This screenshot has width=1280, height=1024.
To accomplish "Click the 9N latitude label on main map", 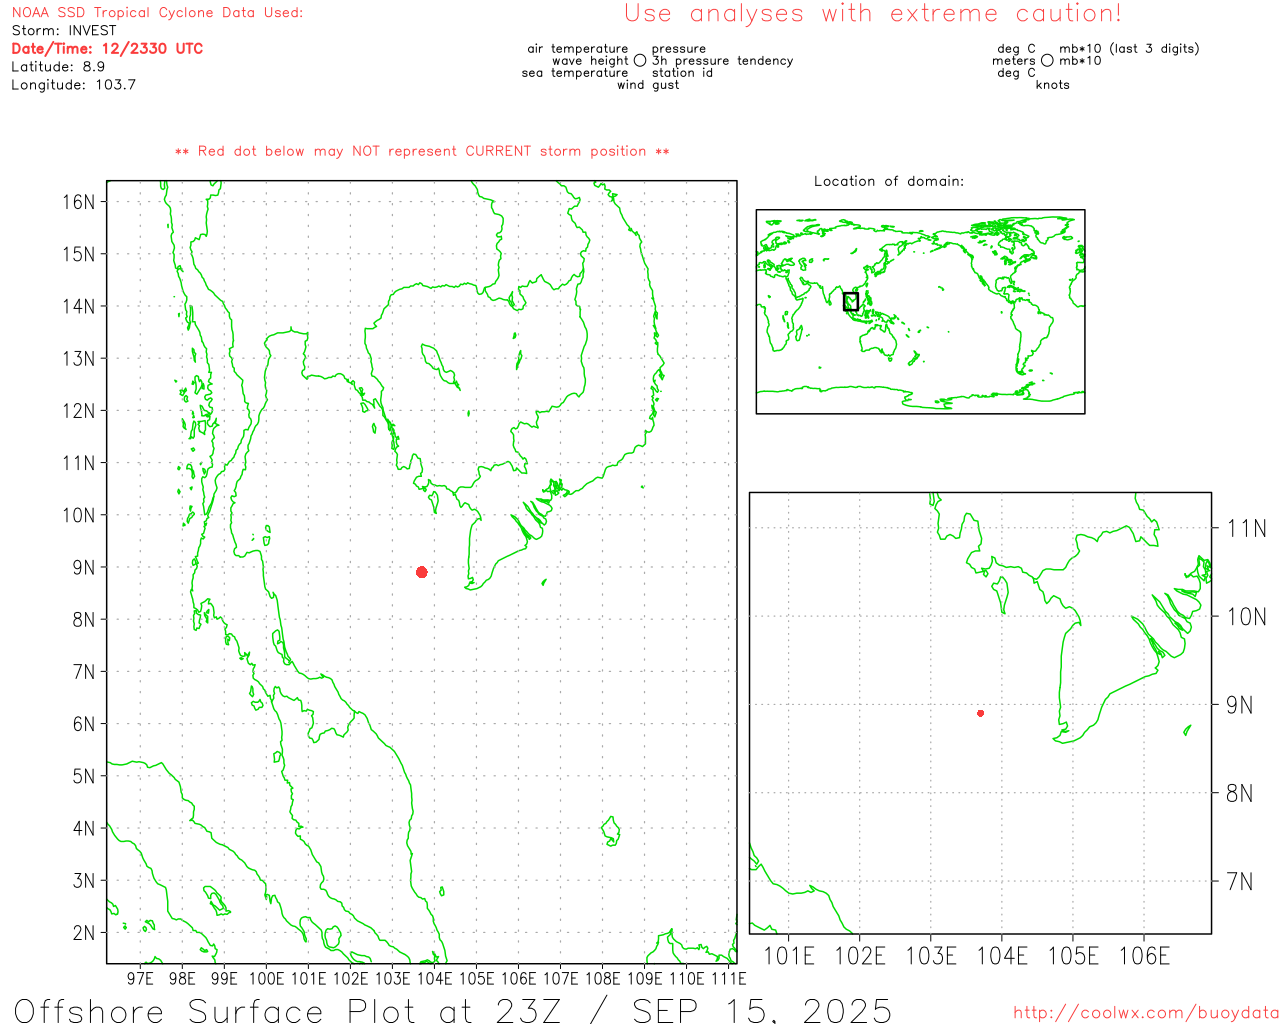I will coord(84,567).
